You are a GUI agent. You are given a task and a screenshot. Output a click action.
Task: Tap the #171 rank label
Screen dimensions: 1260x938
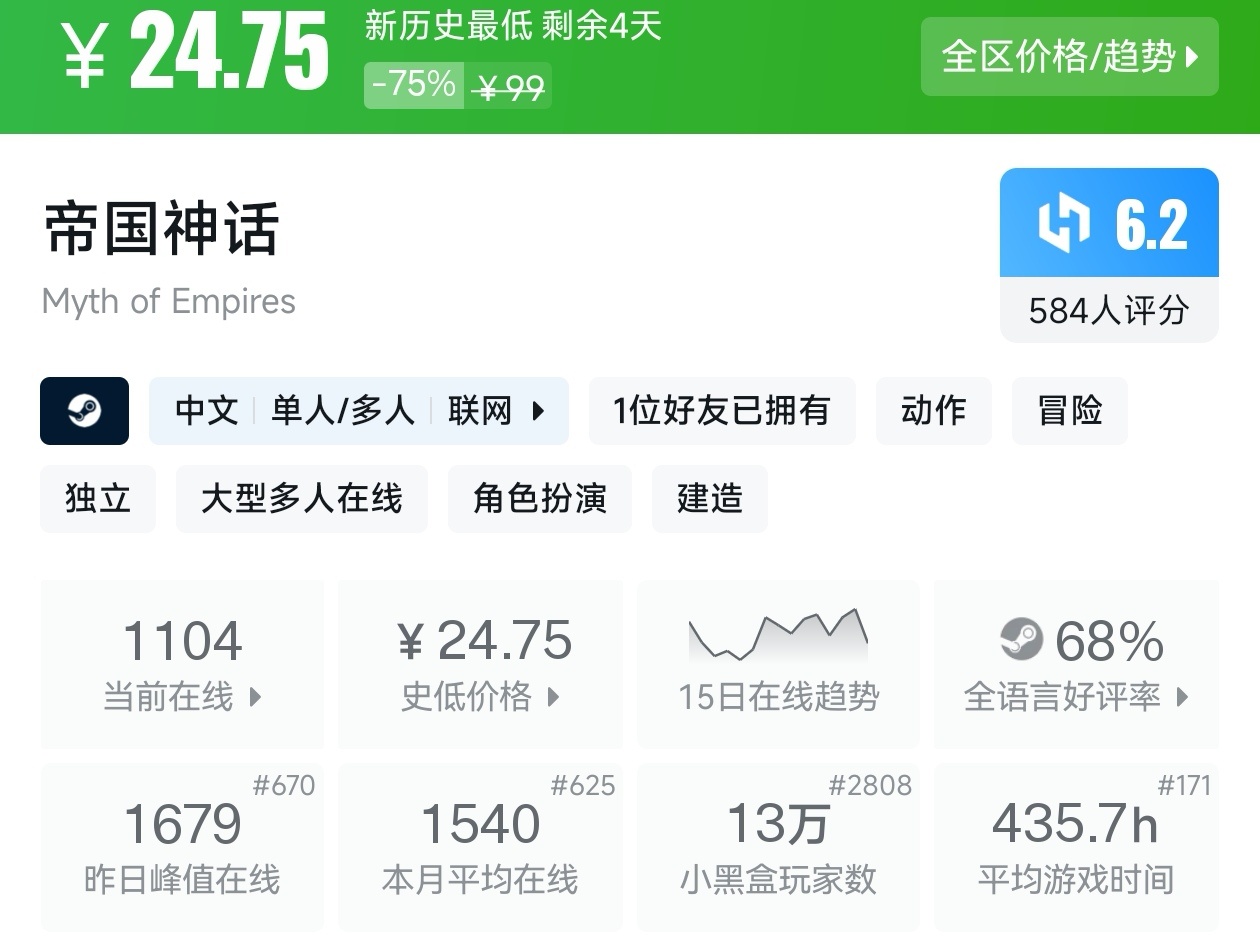pos(1185,786)
